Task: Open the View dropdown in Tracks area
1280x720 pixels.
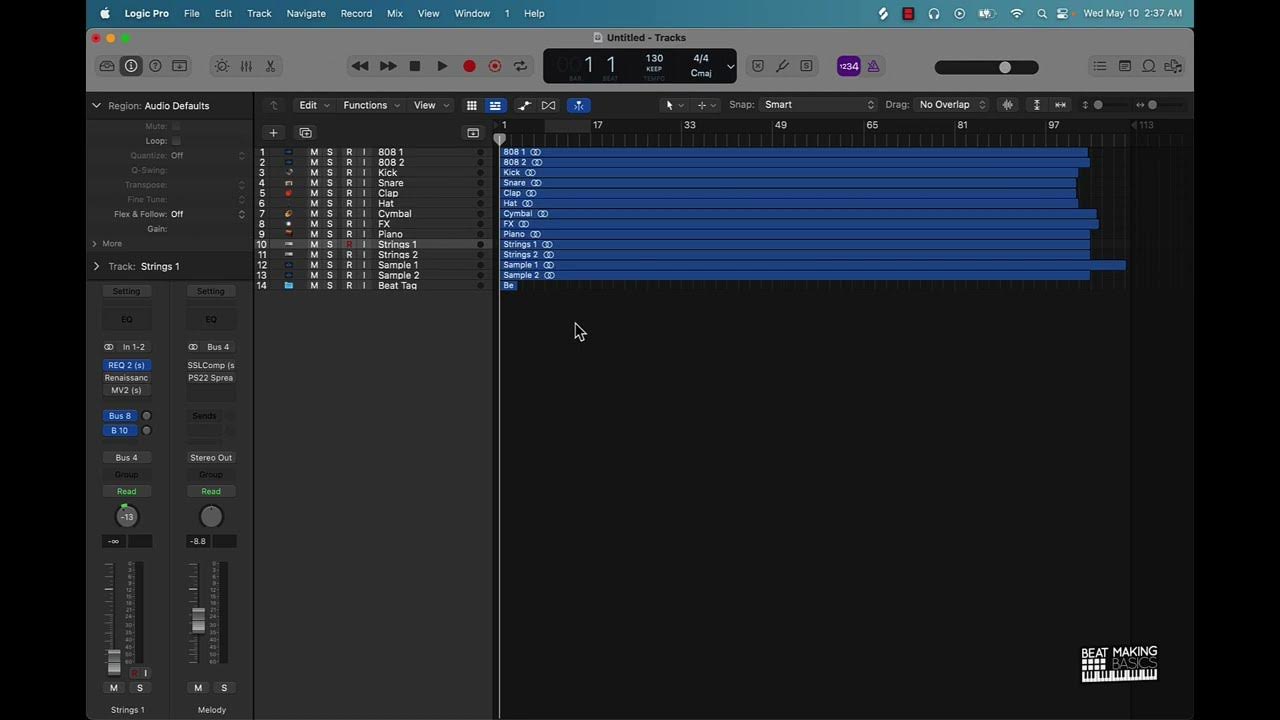Action: [x=431, y=105]
